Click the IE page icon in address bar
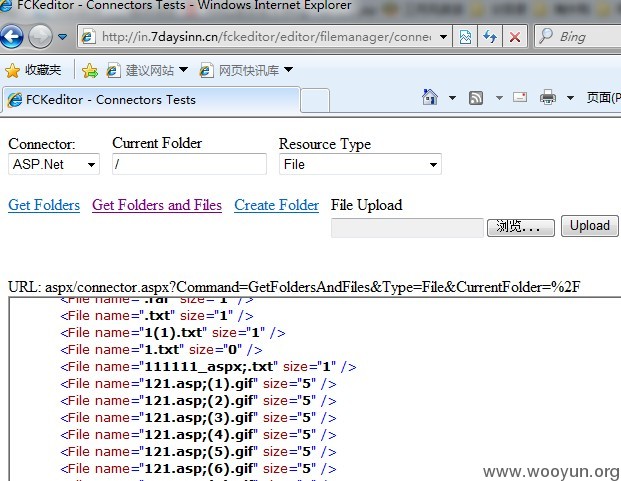Viewport: 621px width, 481px height. pyautogui.click(x=88, y=37)
